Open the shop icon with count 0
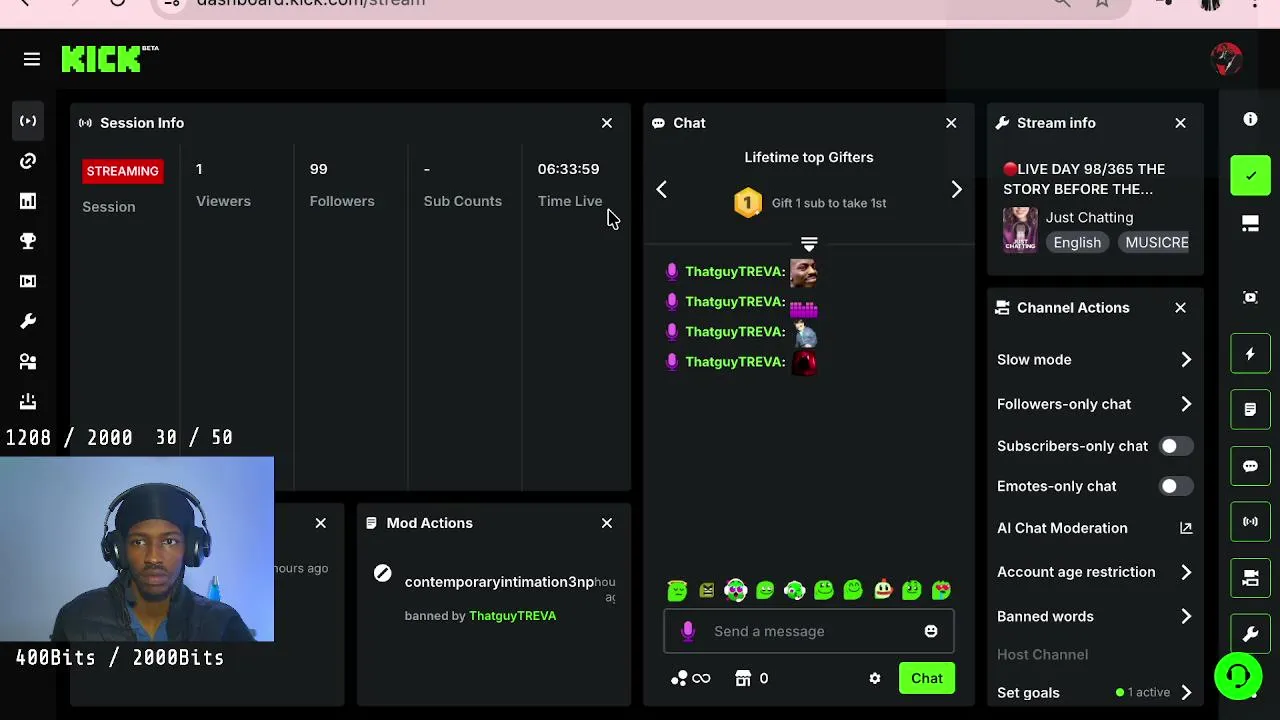This screenshot has height=720, width=1280. 751,678
